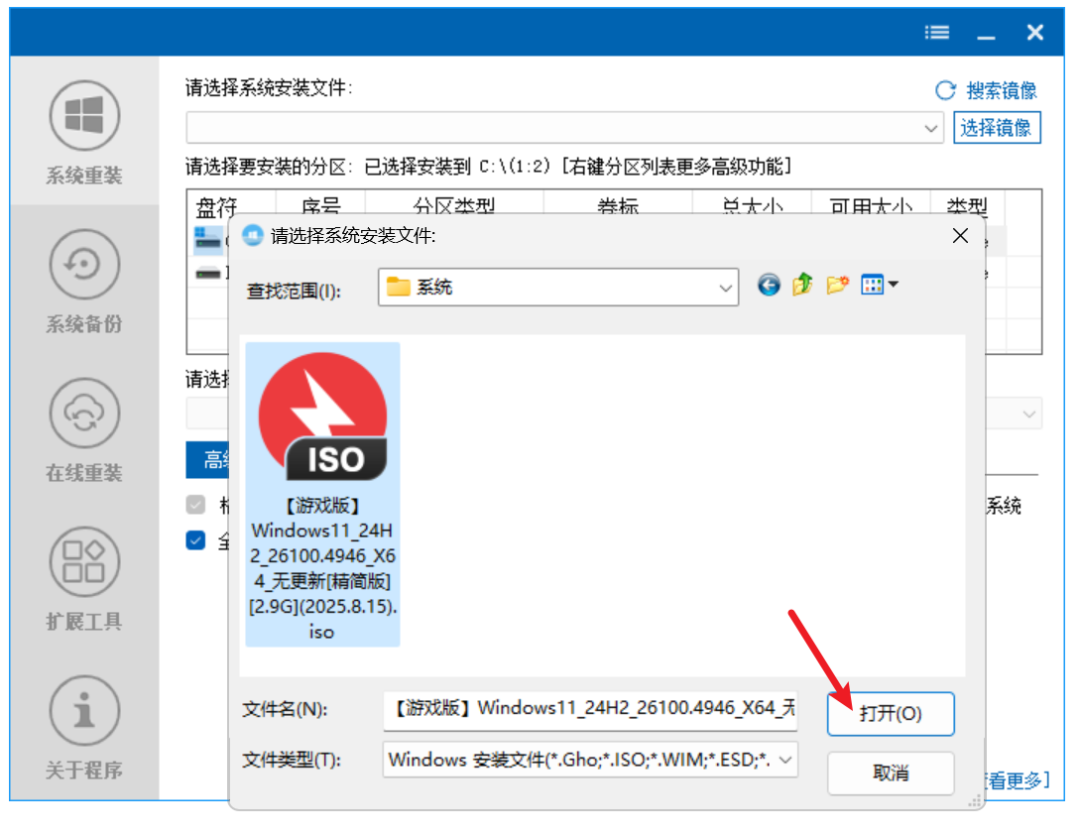
Task: Open the 系统备份 sidebar section
Action: pos(84,280)
